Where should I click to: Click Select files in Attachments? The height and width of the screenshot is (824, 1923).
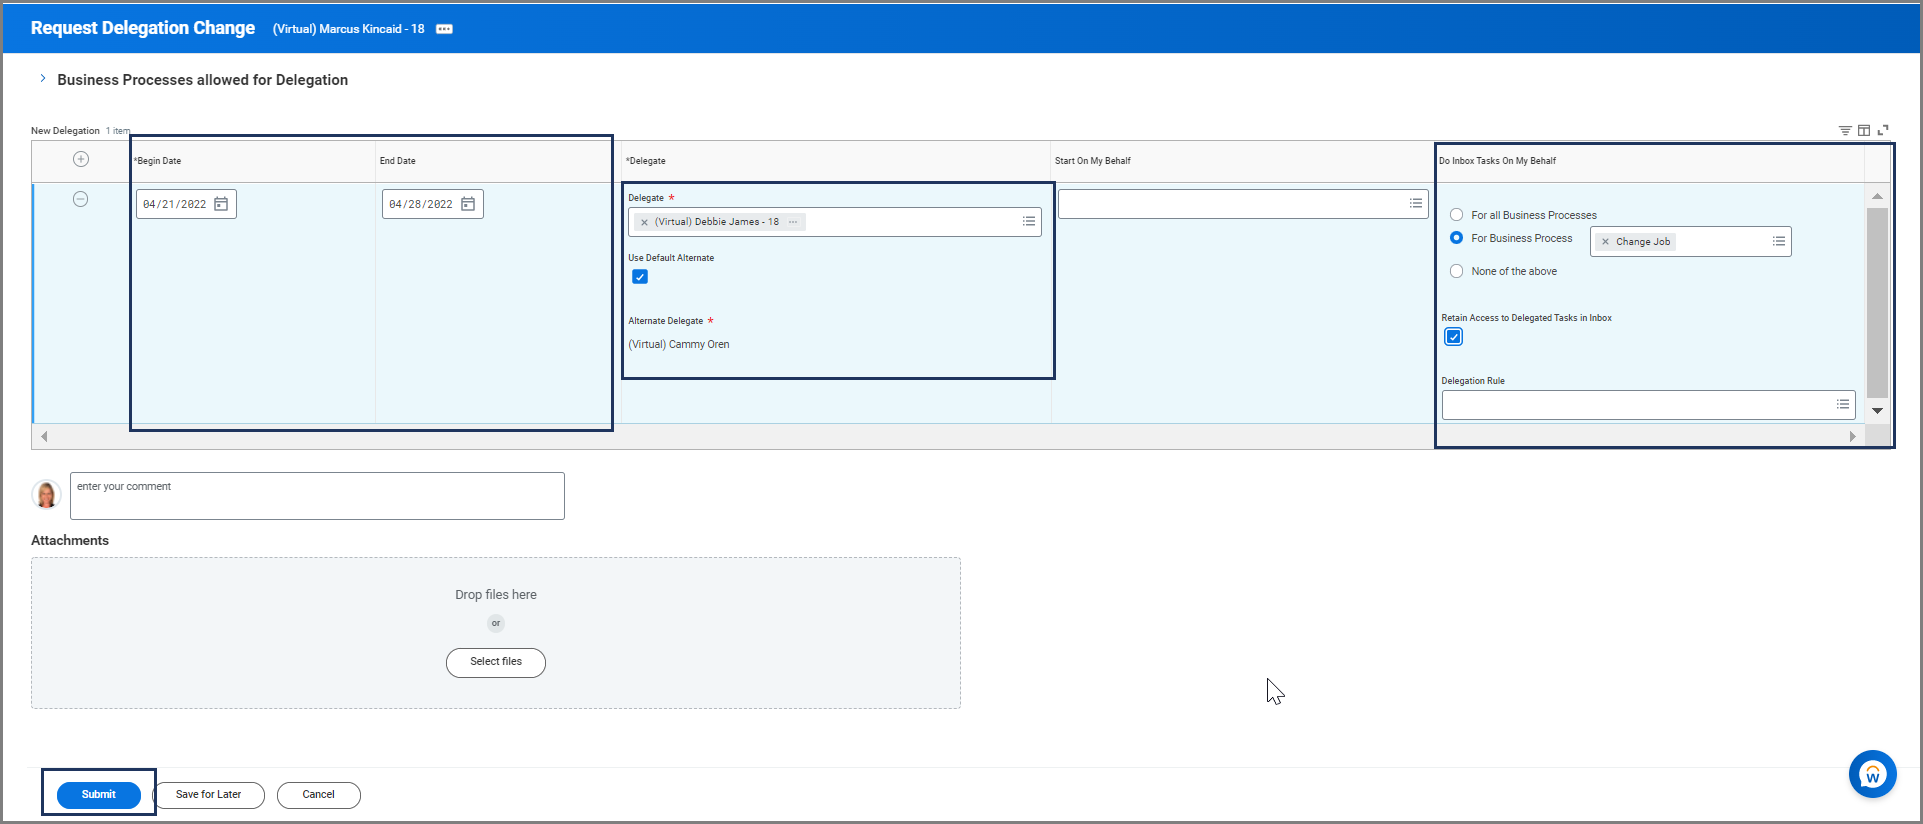(496, 662)
